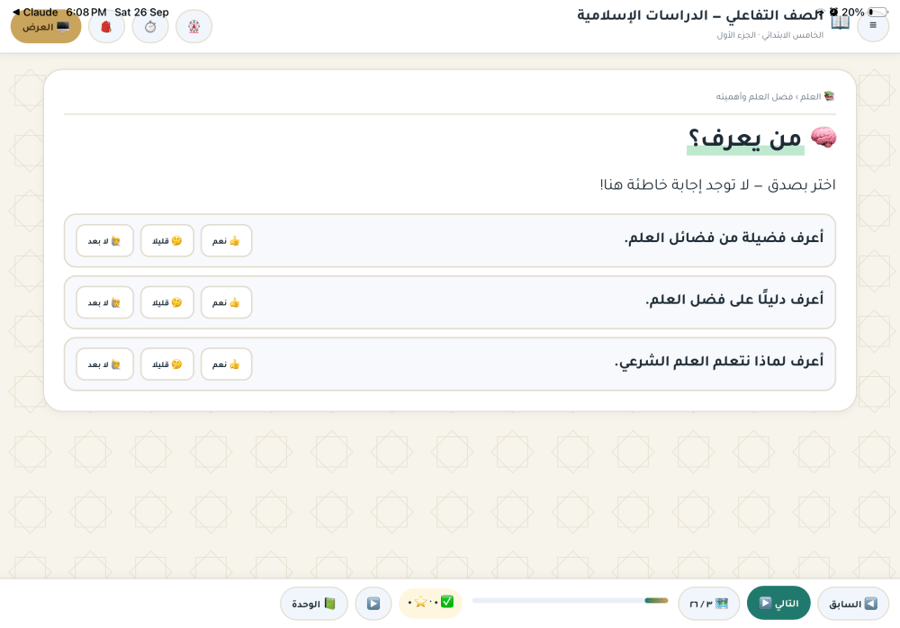The width and height of the screenshot is (900, 628).
Task: Return to Claude app via back indicator
Action: click(35, 12)
